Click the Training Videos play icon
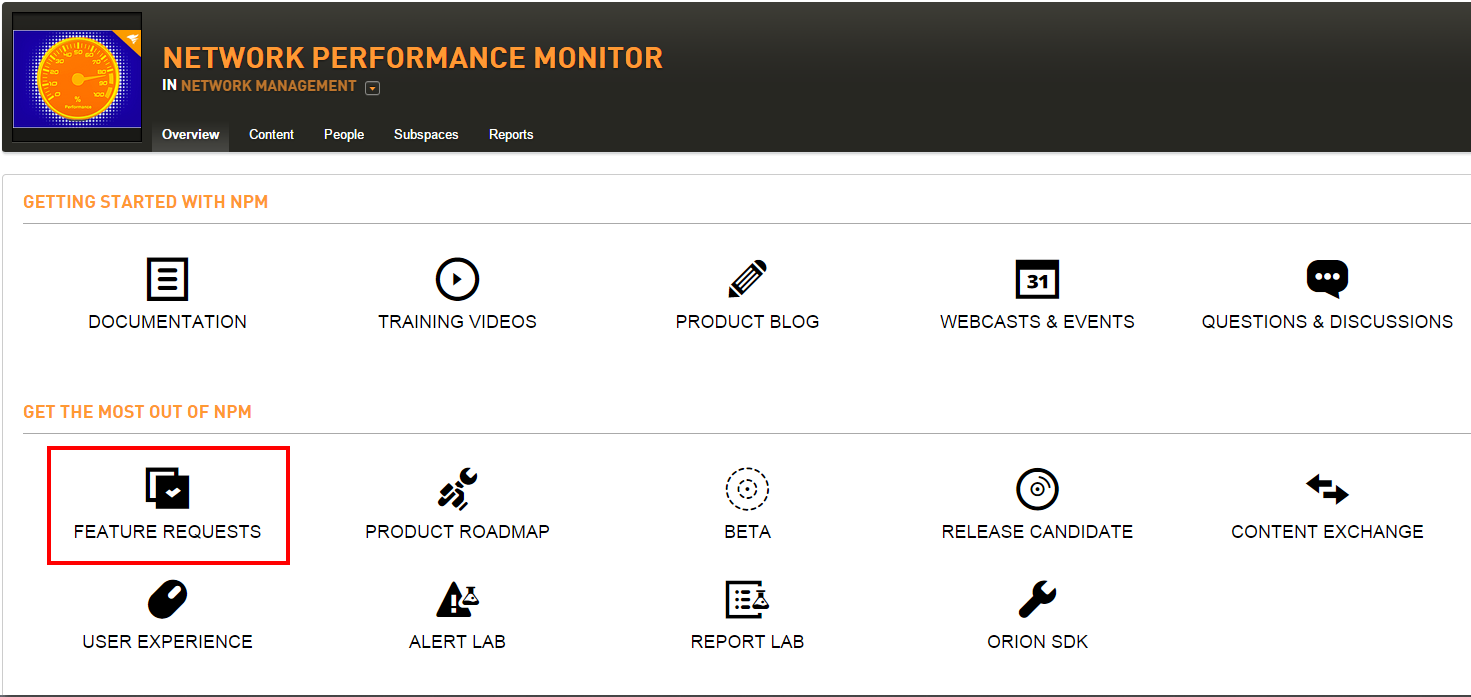Screen dimensions: 1471x697 [x=457, y=280]
